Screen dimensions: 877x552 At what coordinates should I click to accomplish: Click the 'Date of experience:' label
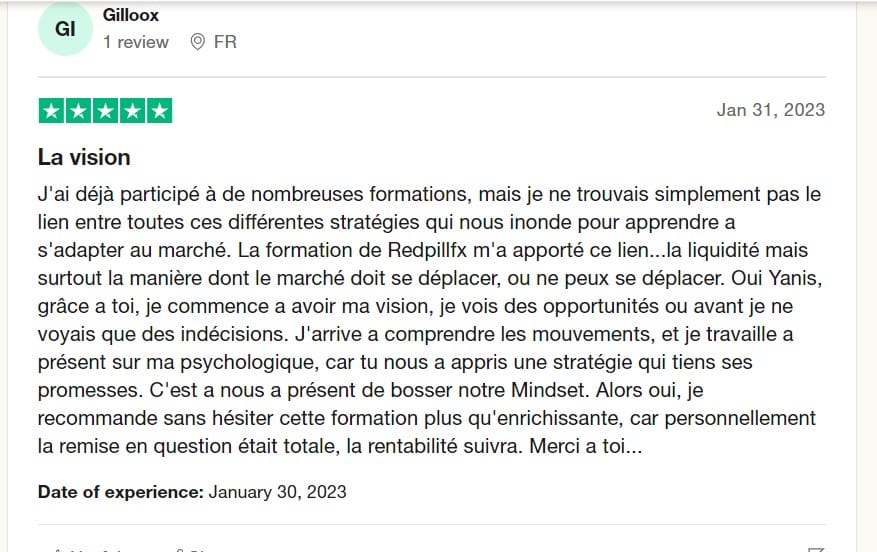[x=121, y=492]
